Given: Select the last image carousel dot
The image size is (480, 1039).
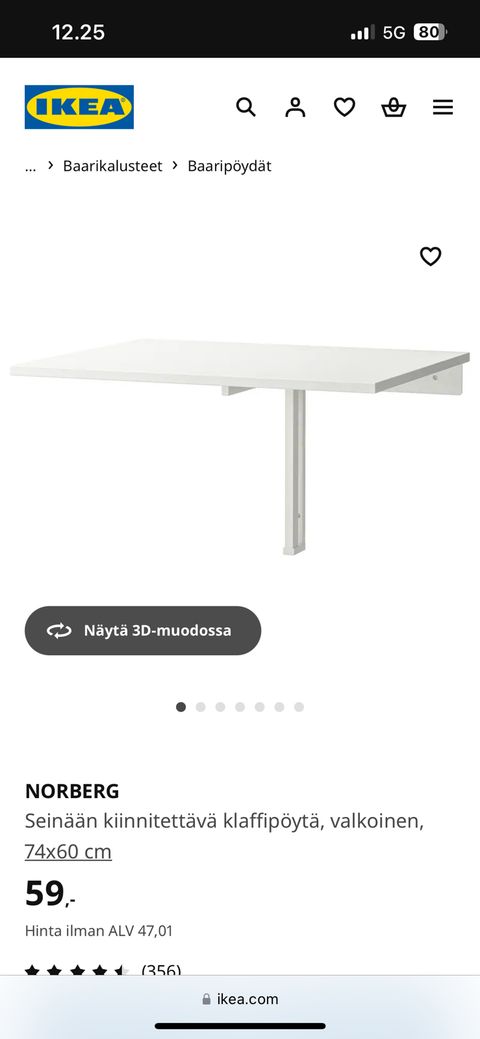Looking at the screenshot, I should 299,707.
